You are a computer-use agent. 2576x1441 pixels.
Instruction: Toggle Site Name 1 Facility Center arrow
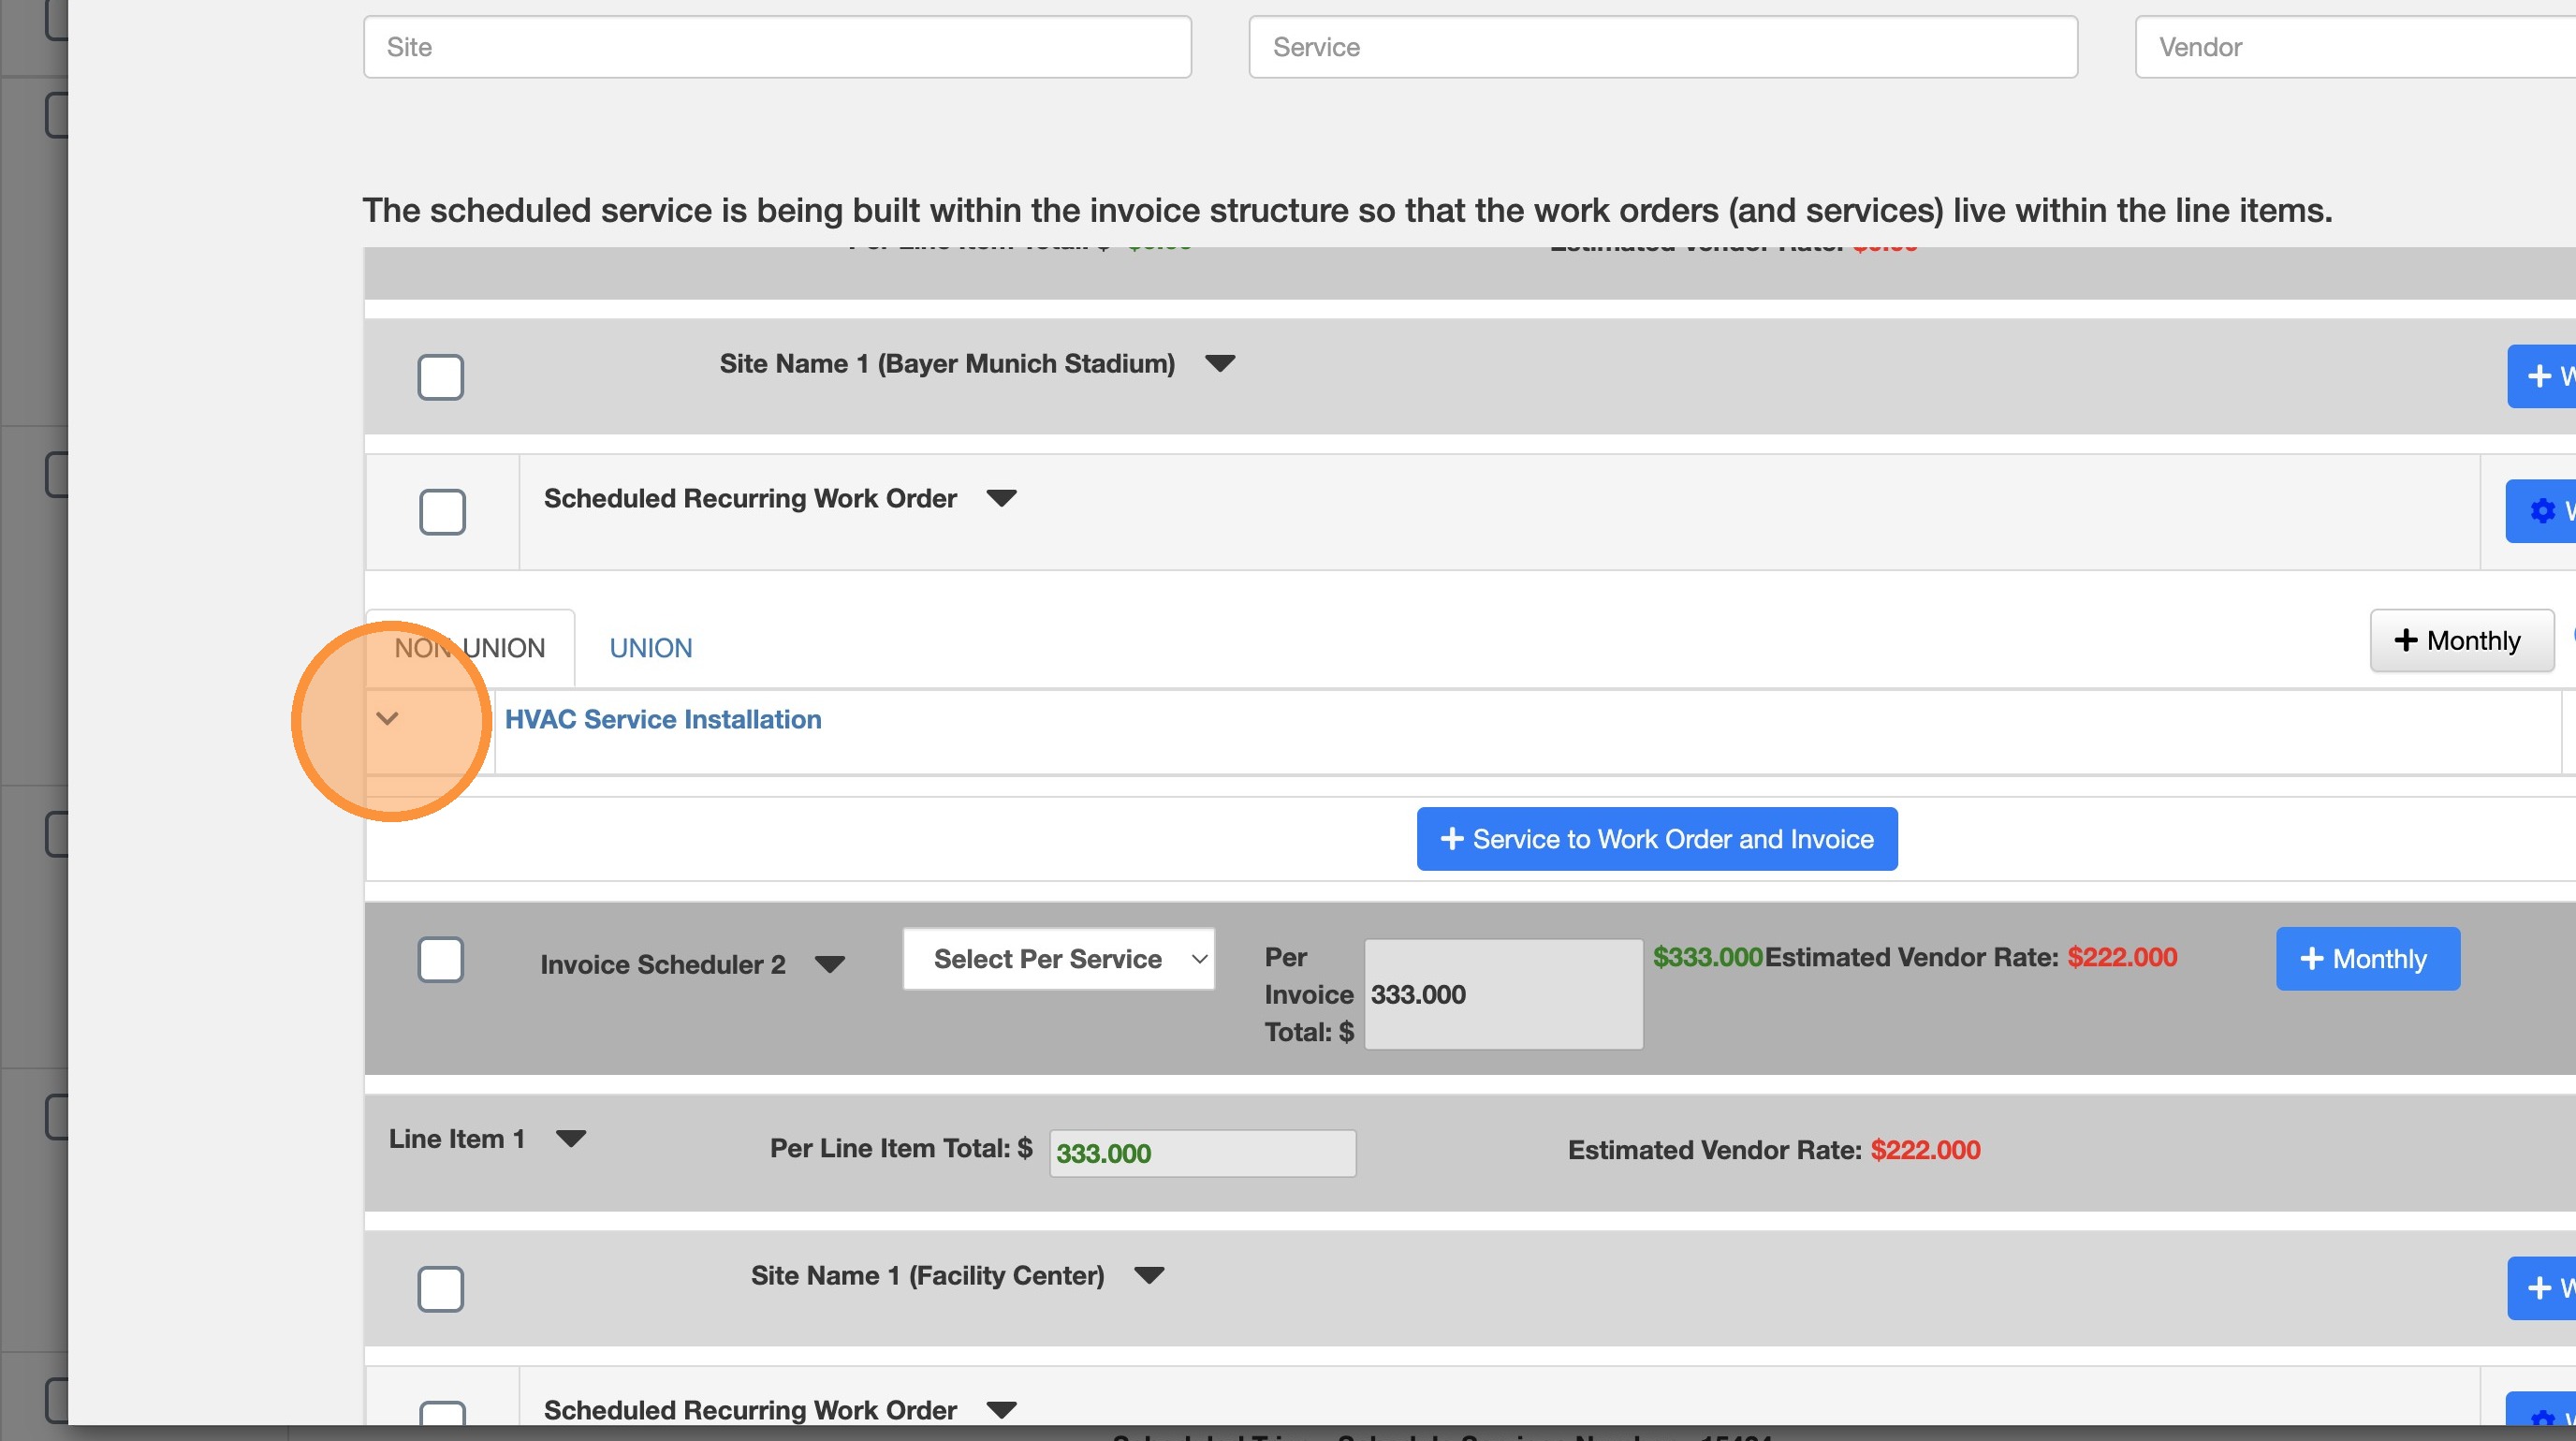point(1149,1275)
